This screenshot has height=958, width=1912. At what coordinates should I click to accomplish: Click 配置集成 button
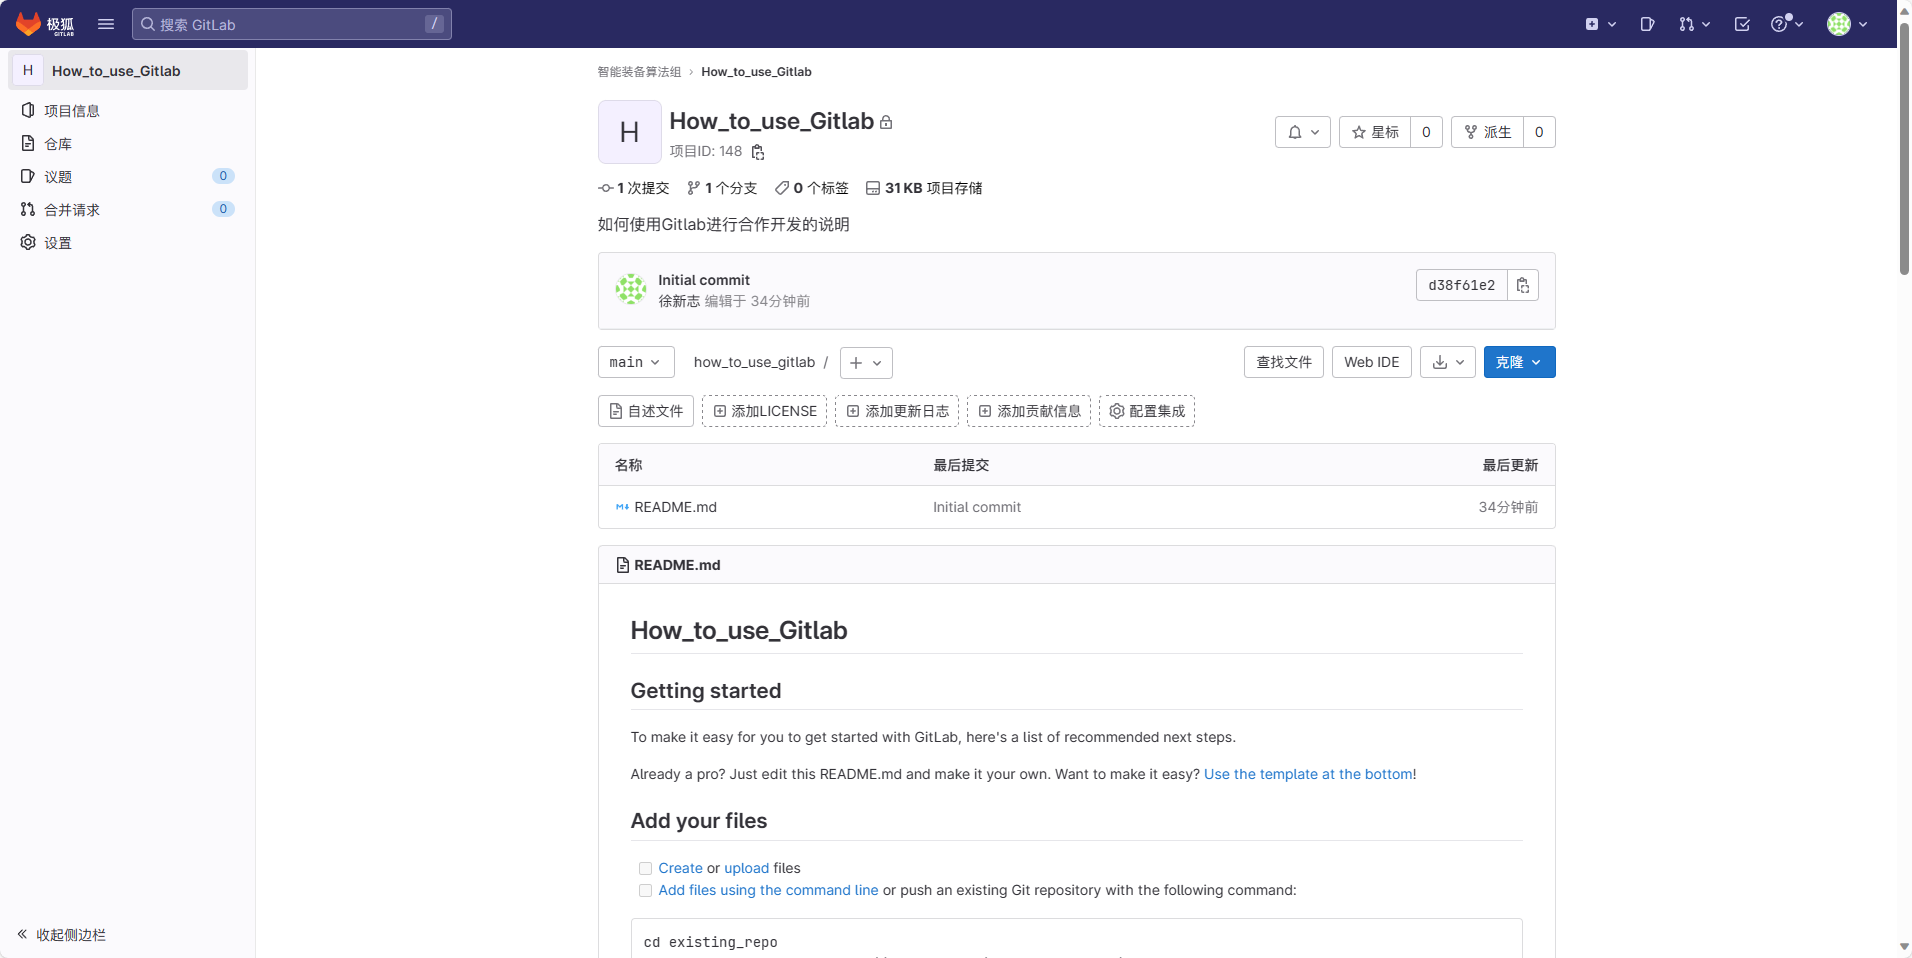tap(1147, 411)
